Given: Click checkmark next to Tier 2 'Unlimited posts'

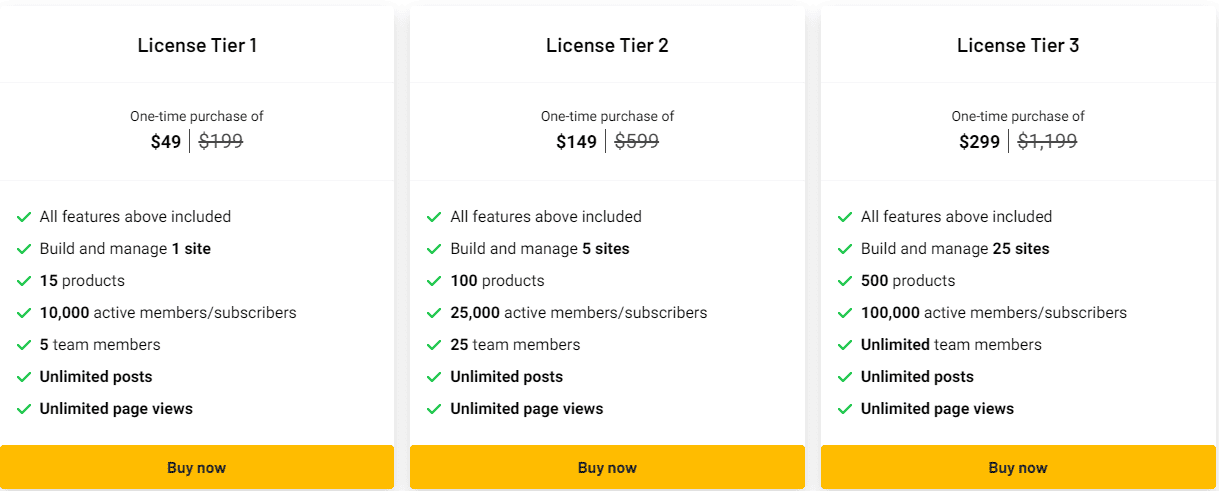Looking at the screenshot, I should coord(434,377).
